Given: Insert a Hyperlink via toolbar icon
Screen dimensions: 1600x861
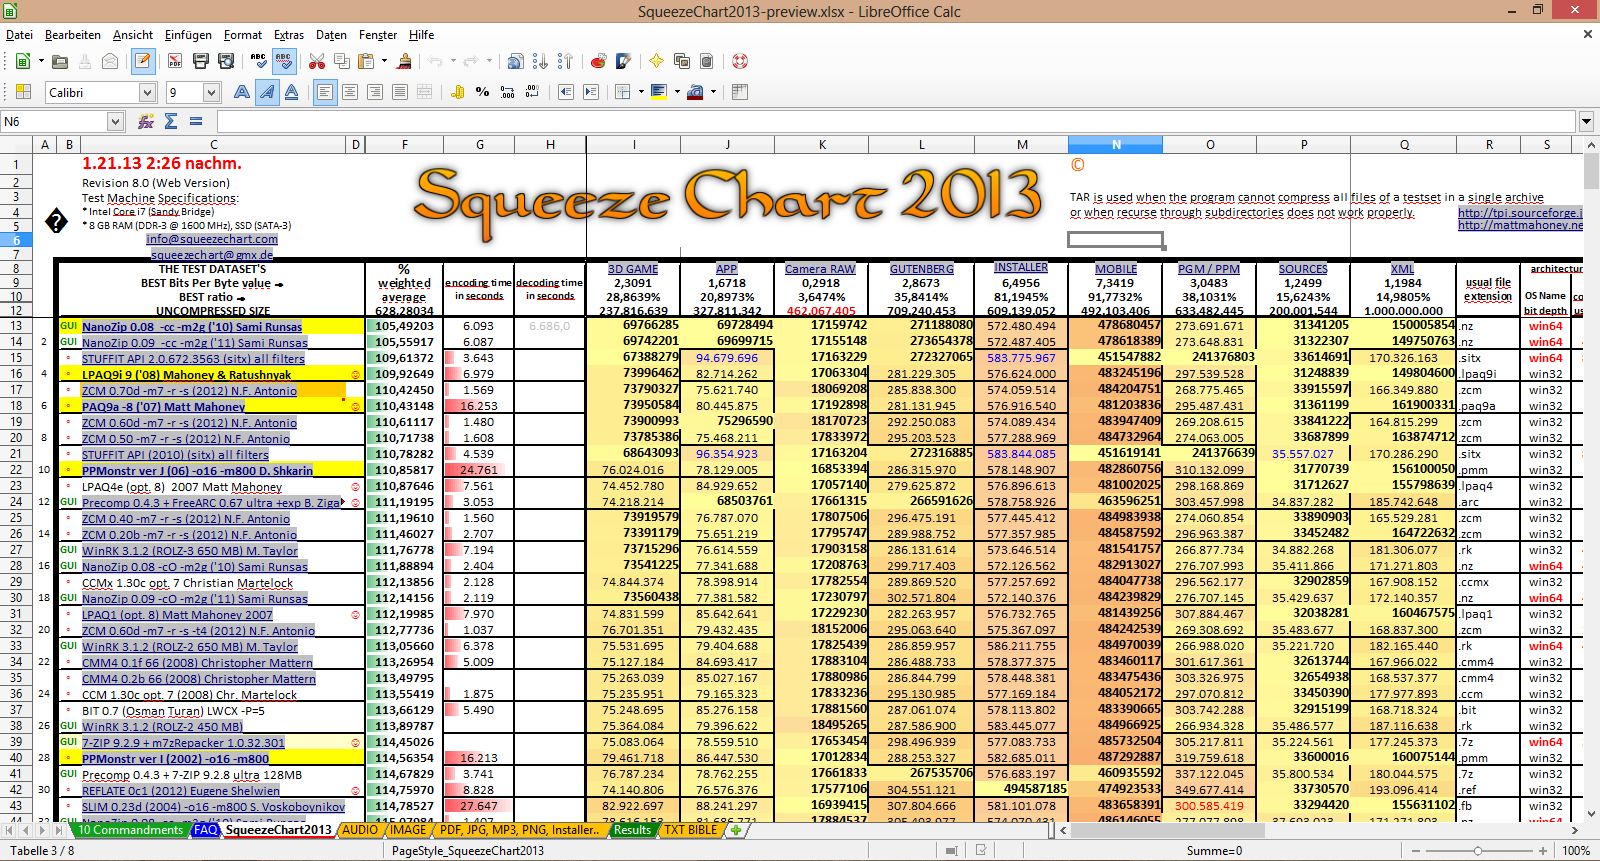Looking at the screenshot, I should tap(515, 61).
